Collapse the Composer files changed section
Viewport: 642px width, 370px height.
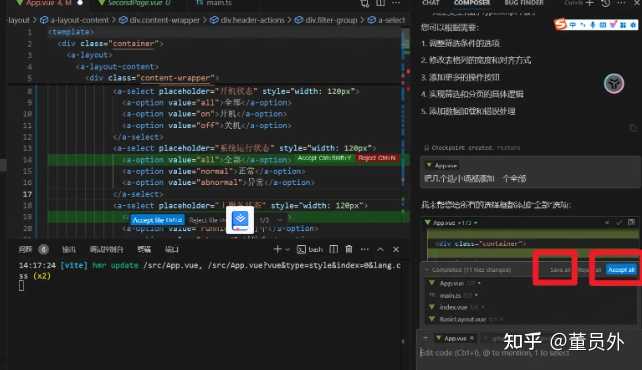(x=427, y=270)
